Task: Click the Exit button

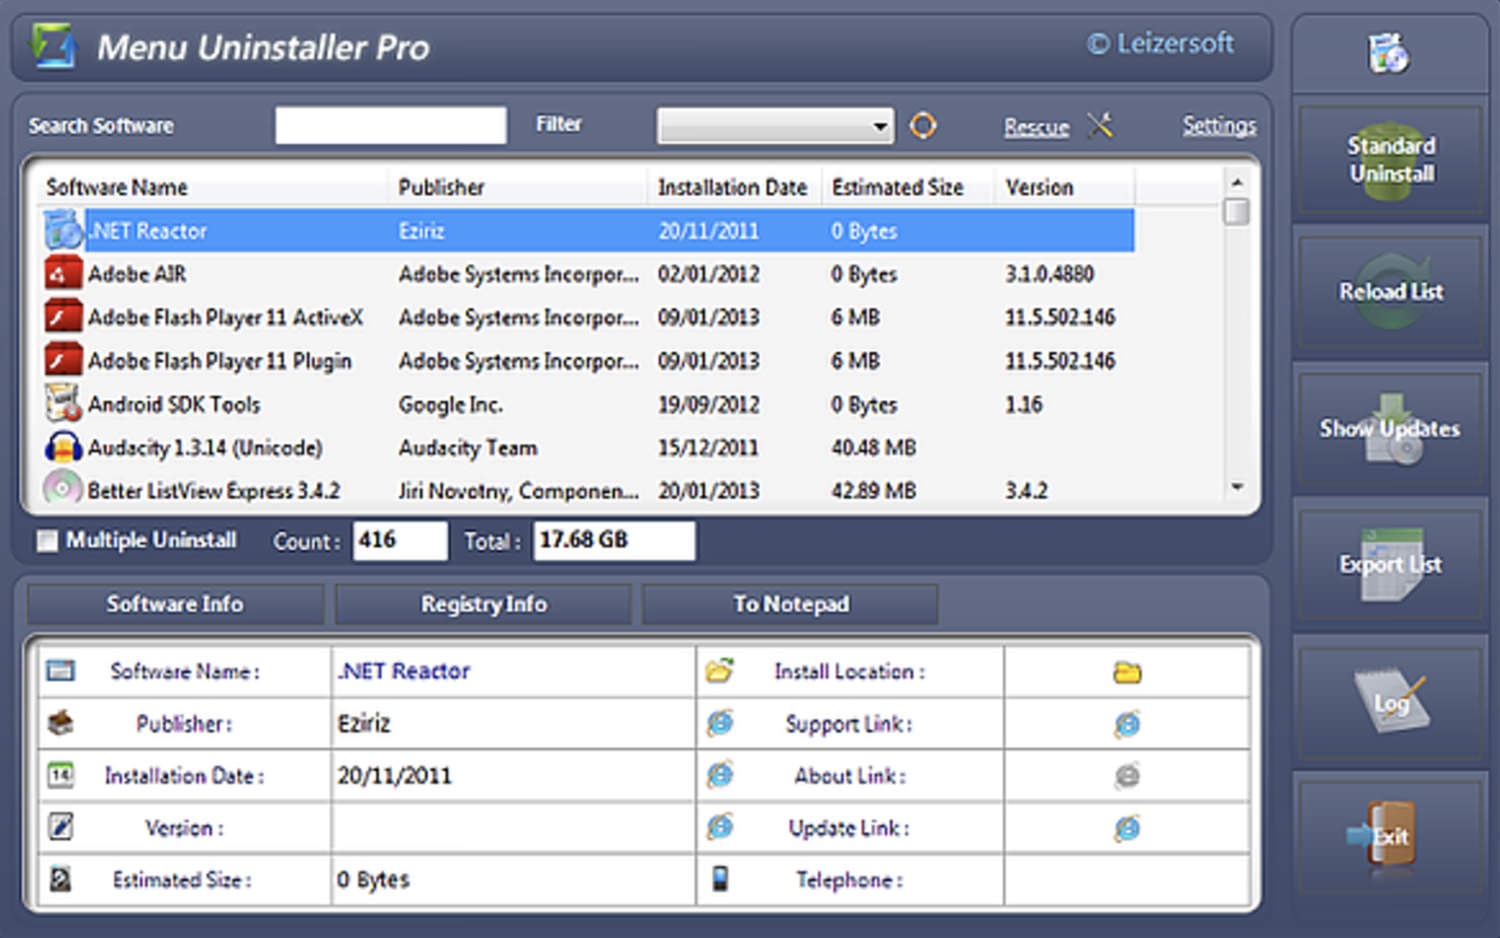Action: pos(1390,836)
